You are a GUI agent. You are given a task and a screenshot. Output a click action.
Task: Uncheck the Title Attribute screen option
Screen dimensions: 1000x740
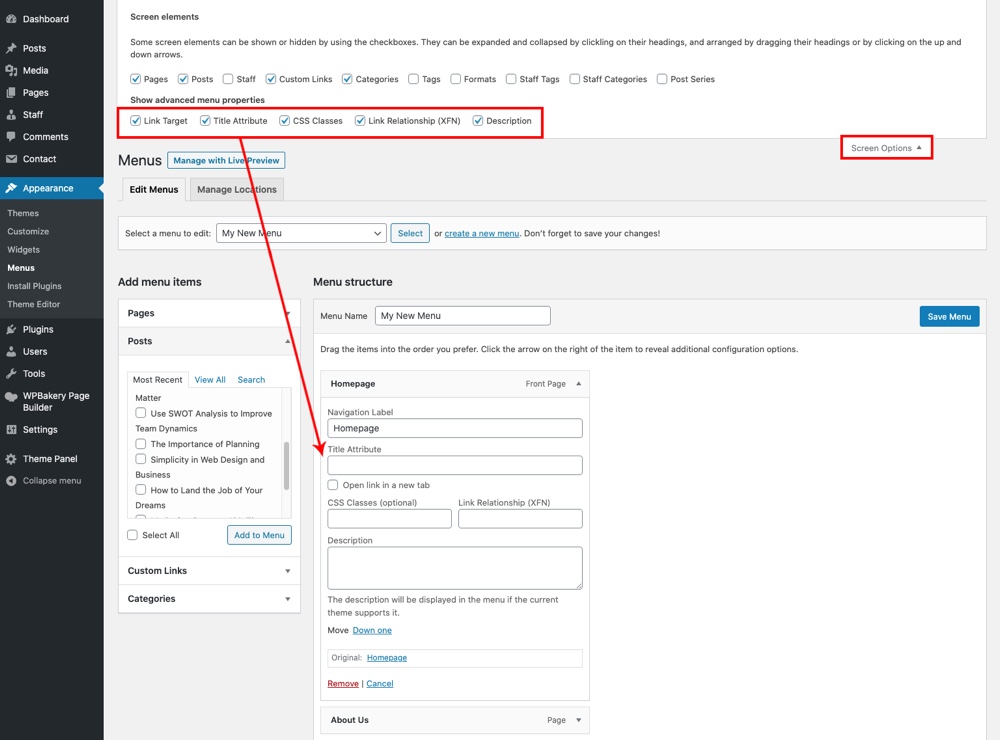205,120
